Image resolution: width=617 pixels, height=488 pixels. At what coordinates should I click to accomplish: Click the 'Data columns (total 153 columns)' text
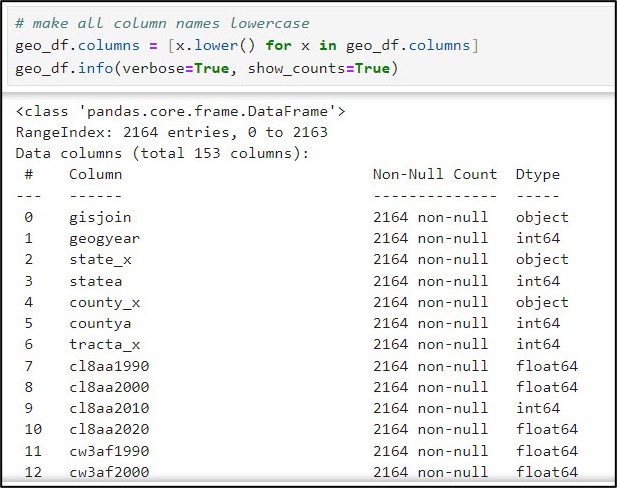(x=163, y=153)
